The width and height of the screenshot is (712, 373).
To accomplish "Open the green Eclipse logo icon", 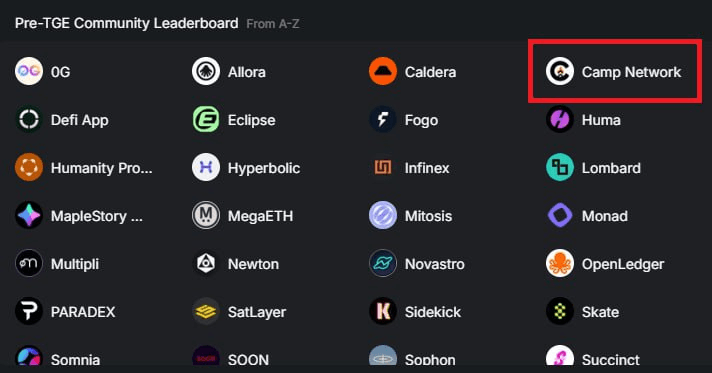I will click(206, 119).
